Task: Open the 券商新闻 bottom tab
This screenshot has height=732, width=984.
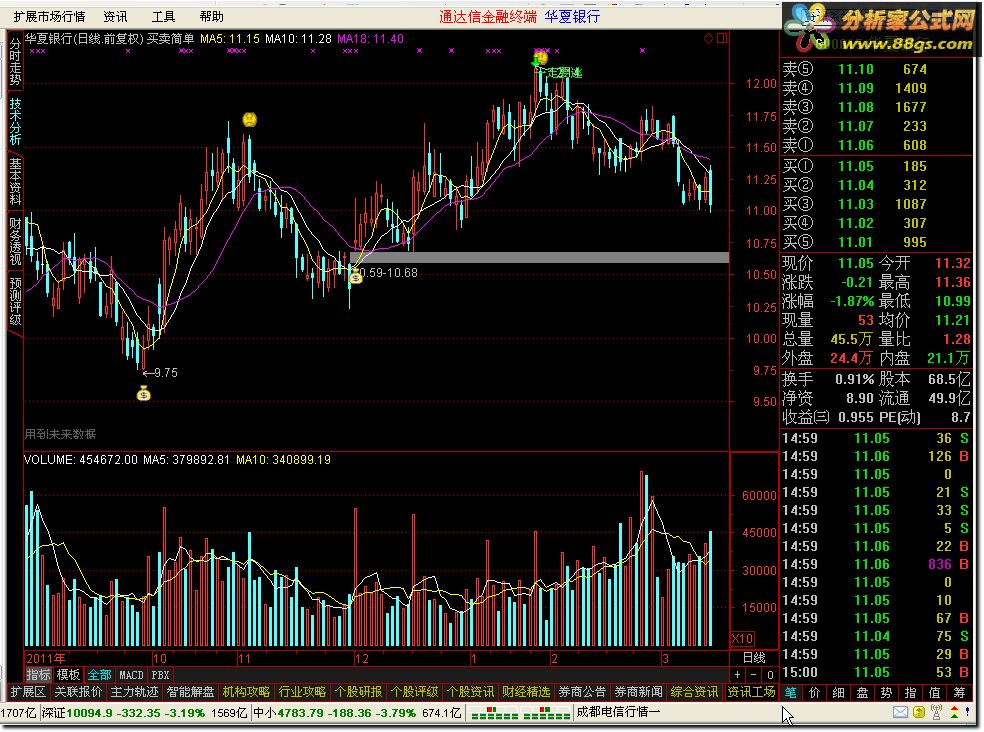Action: [638, 692]
